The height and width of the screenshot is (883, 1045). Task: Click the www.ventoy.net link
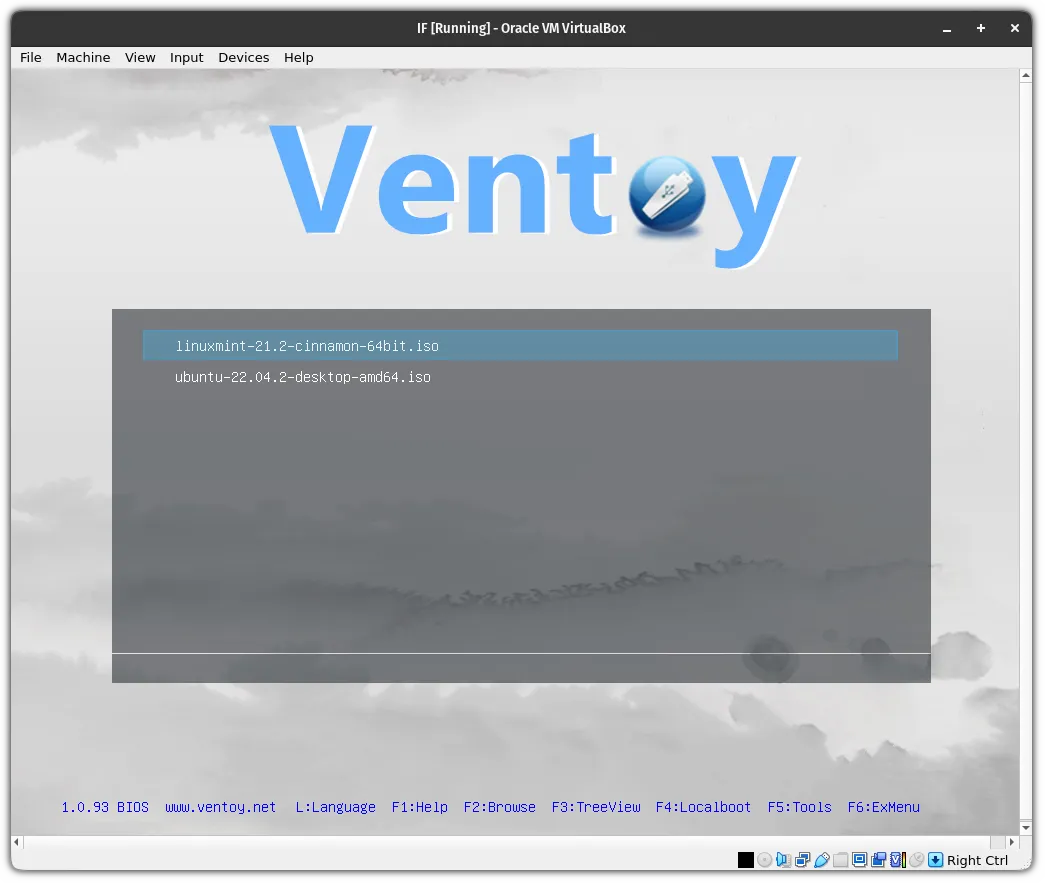tap(220, 807)
